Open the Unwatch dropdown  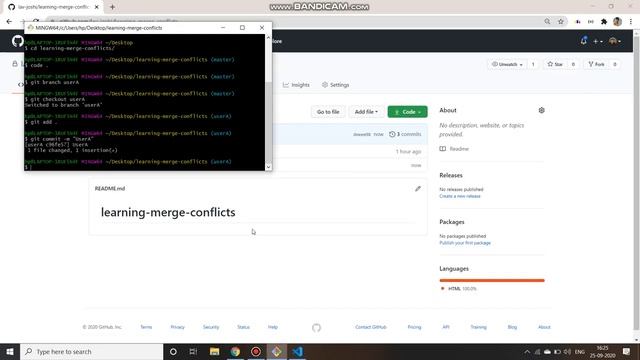[507, 64]
